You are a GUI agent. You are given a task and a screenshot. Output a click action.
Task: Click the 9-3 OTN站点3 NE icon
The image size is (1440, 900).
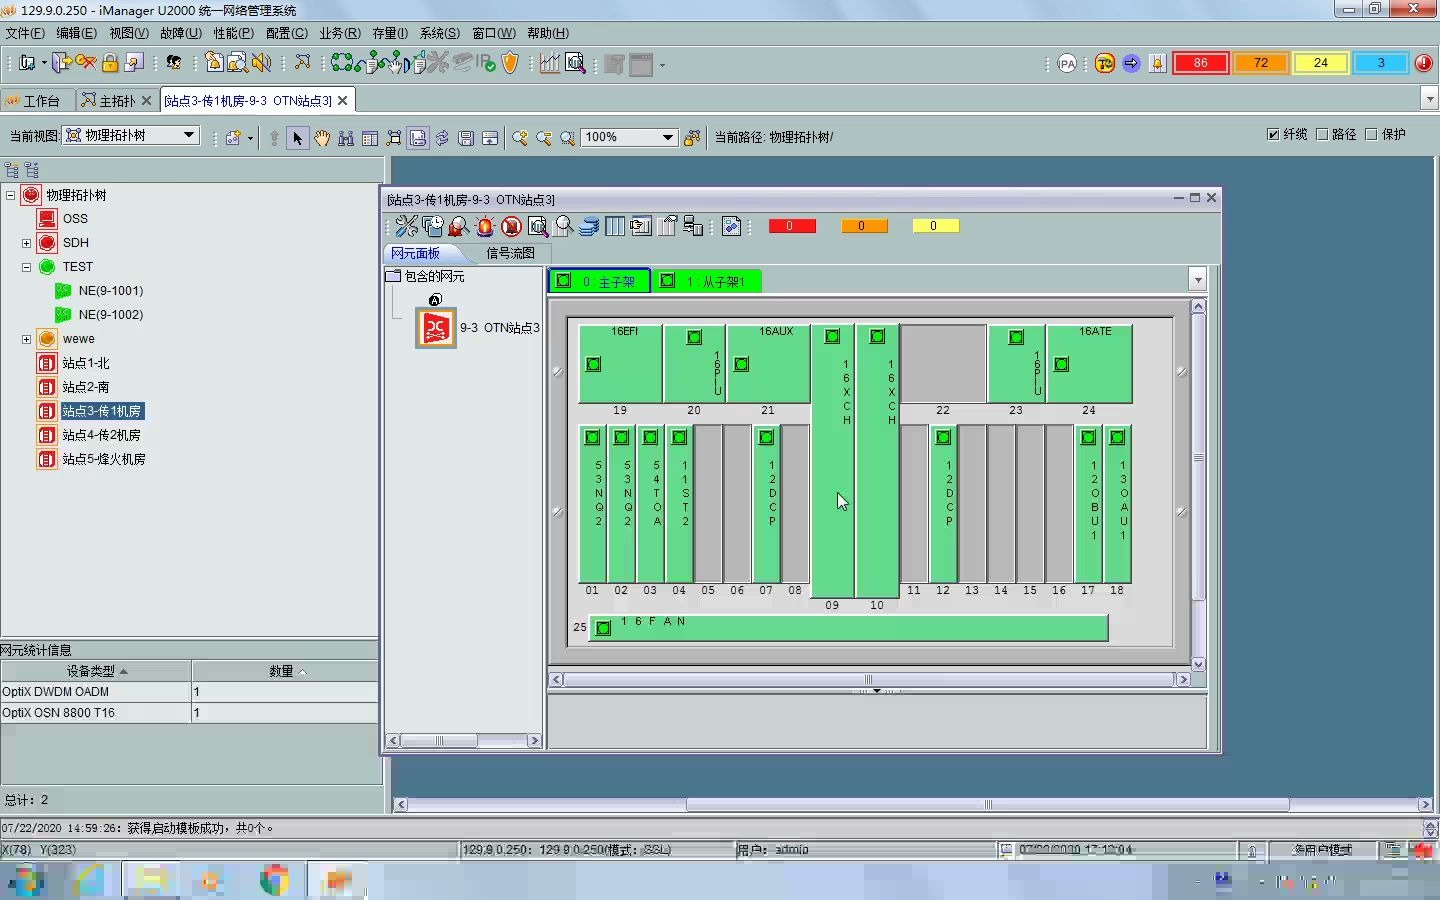click(x=436, y=328)
